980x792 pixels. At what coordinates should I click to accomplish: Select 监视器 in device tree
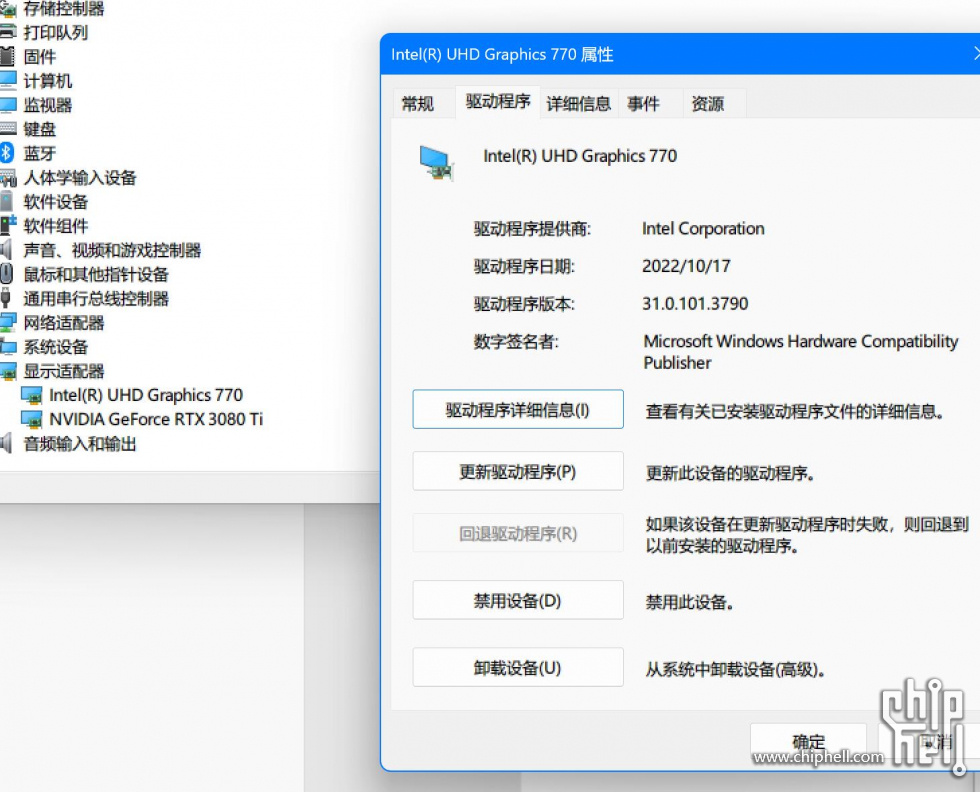(x=48, y=105)
